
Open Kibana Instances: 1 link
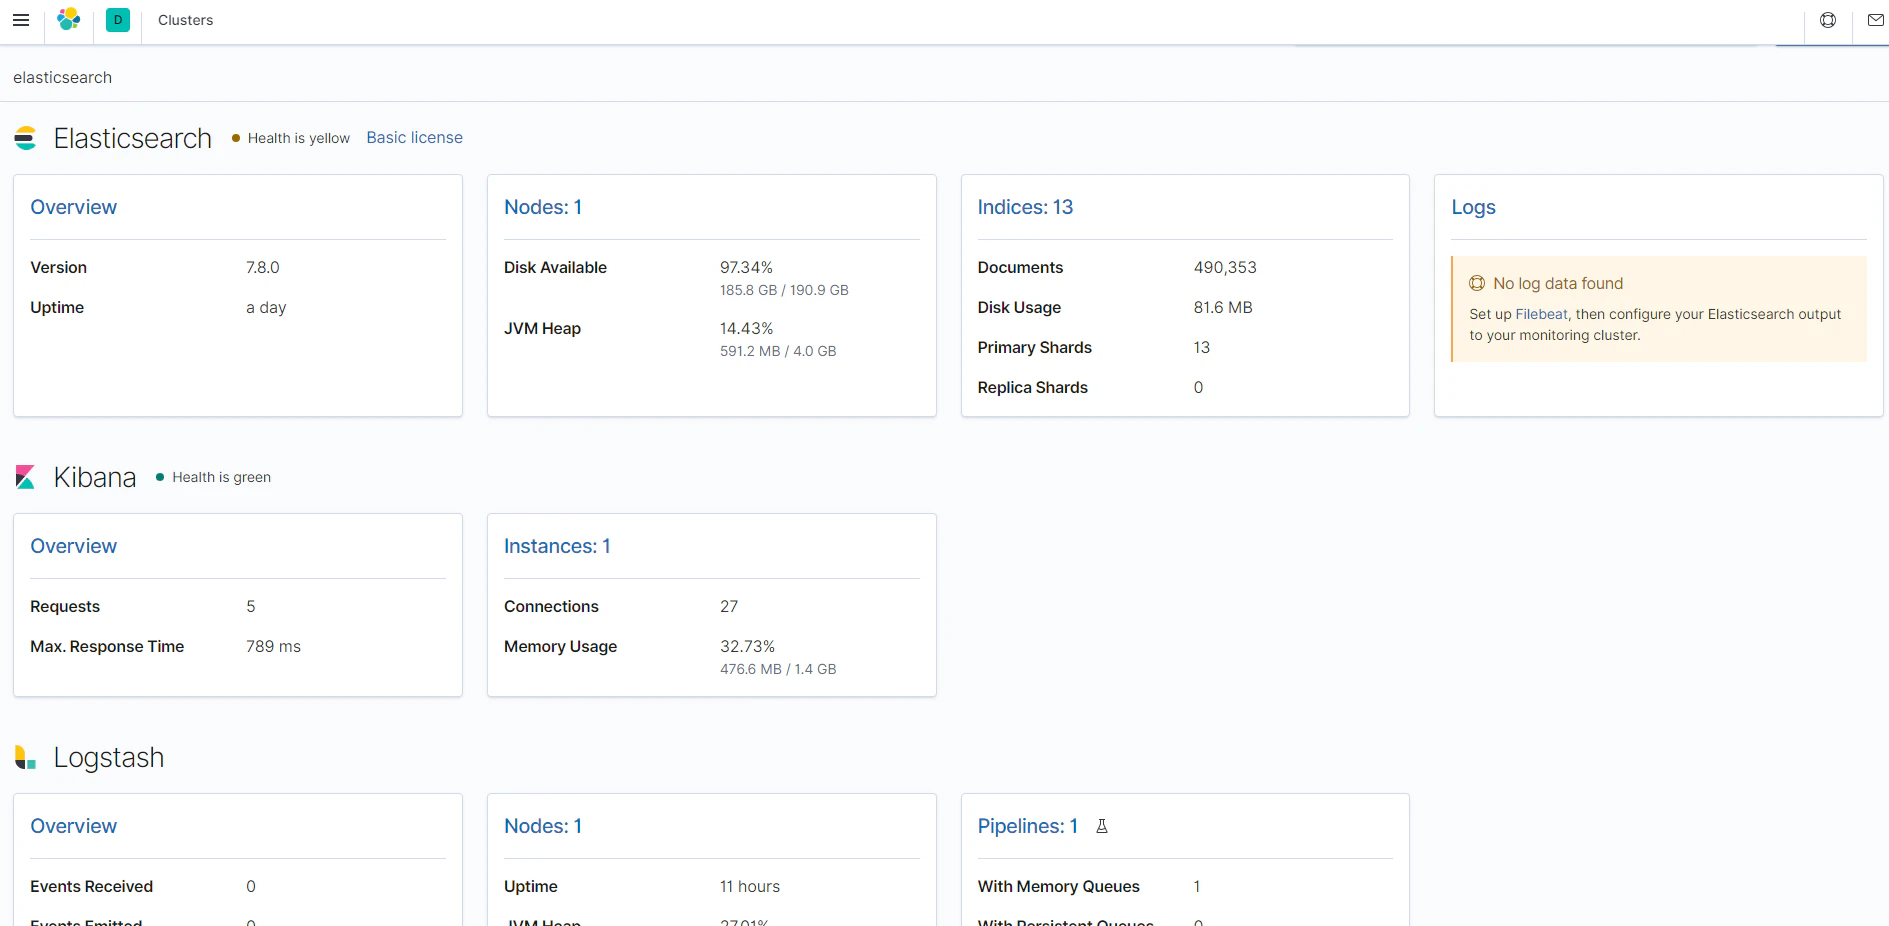[557, 546]
